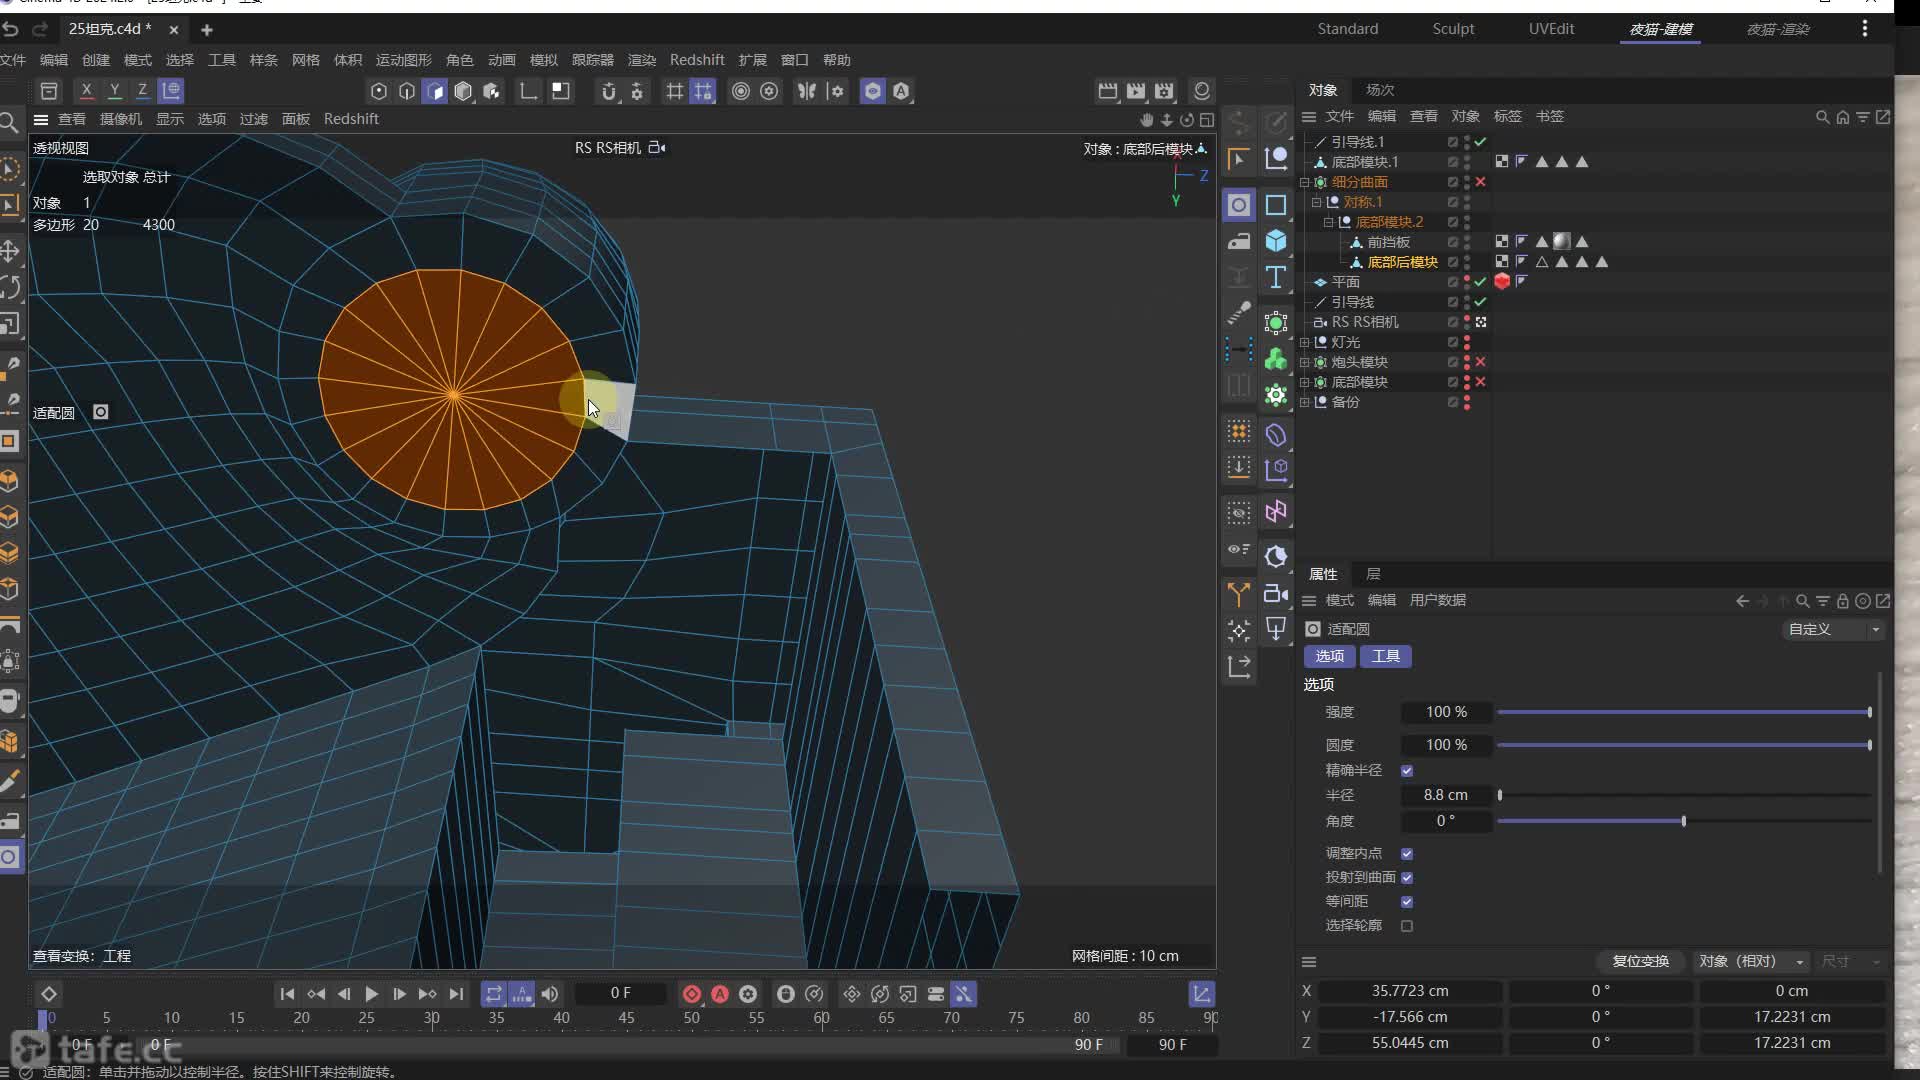Open the viewport 摄像机 menu
1920x1080 pixels.
(x=121, y=119)
